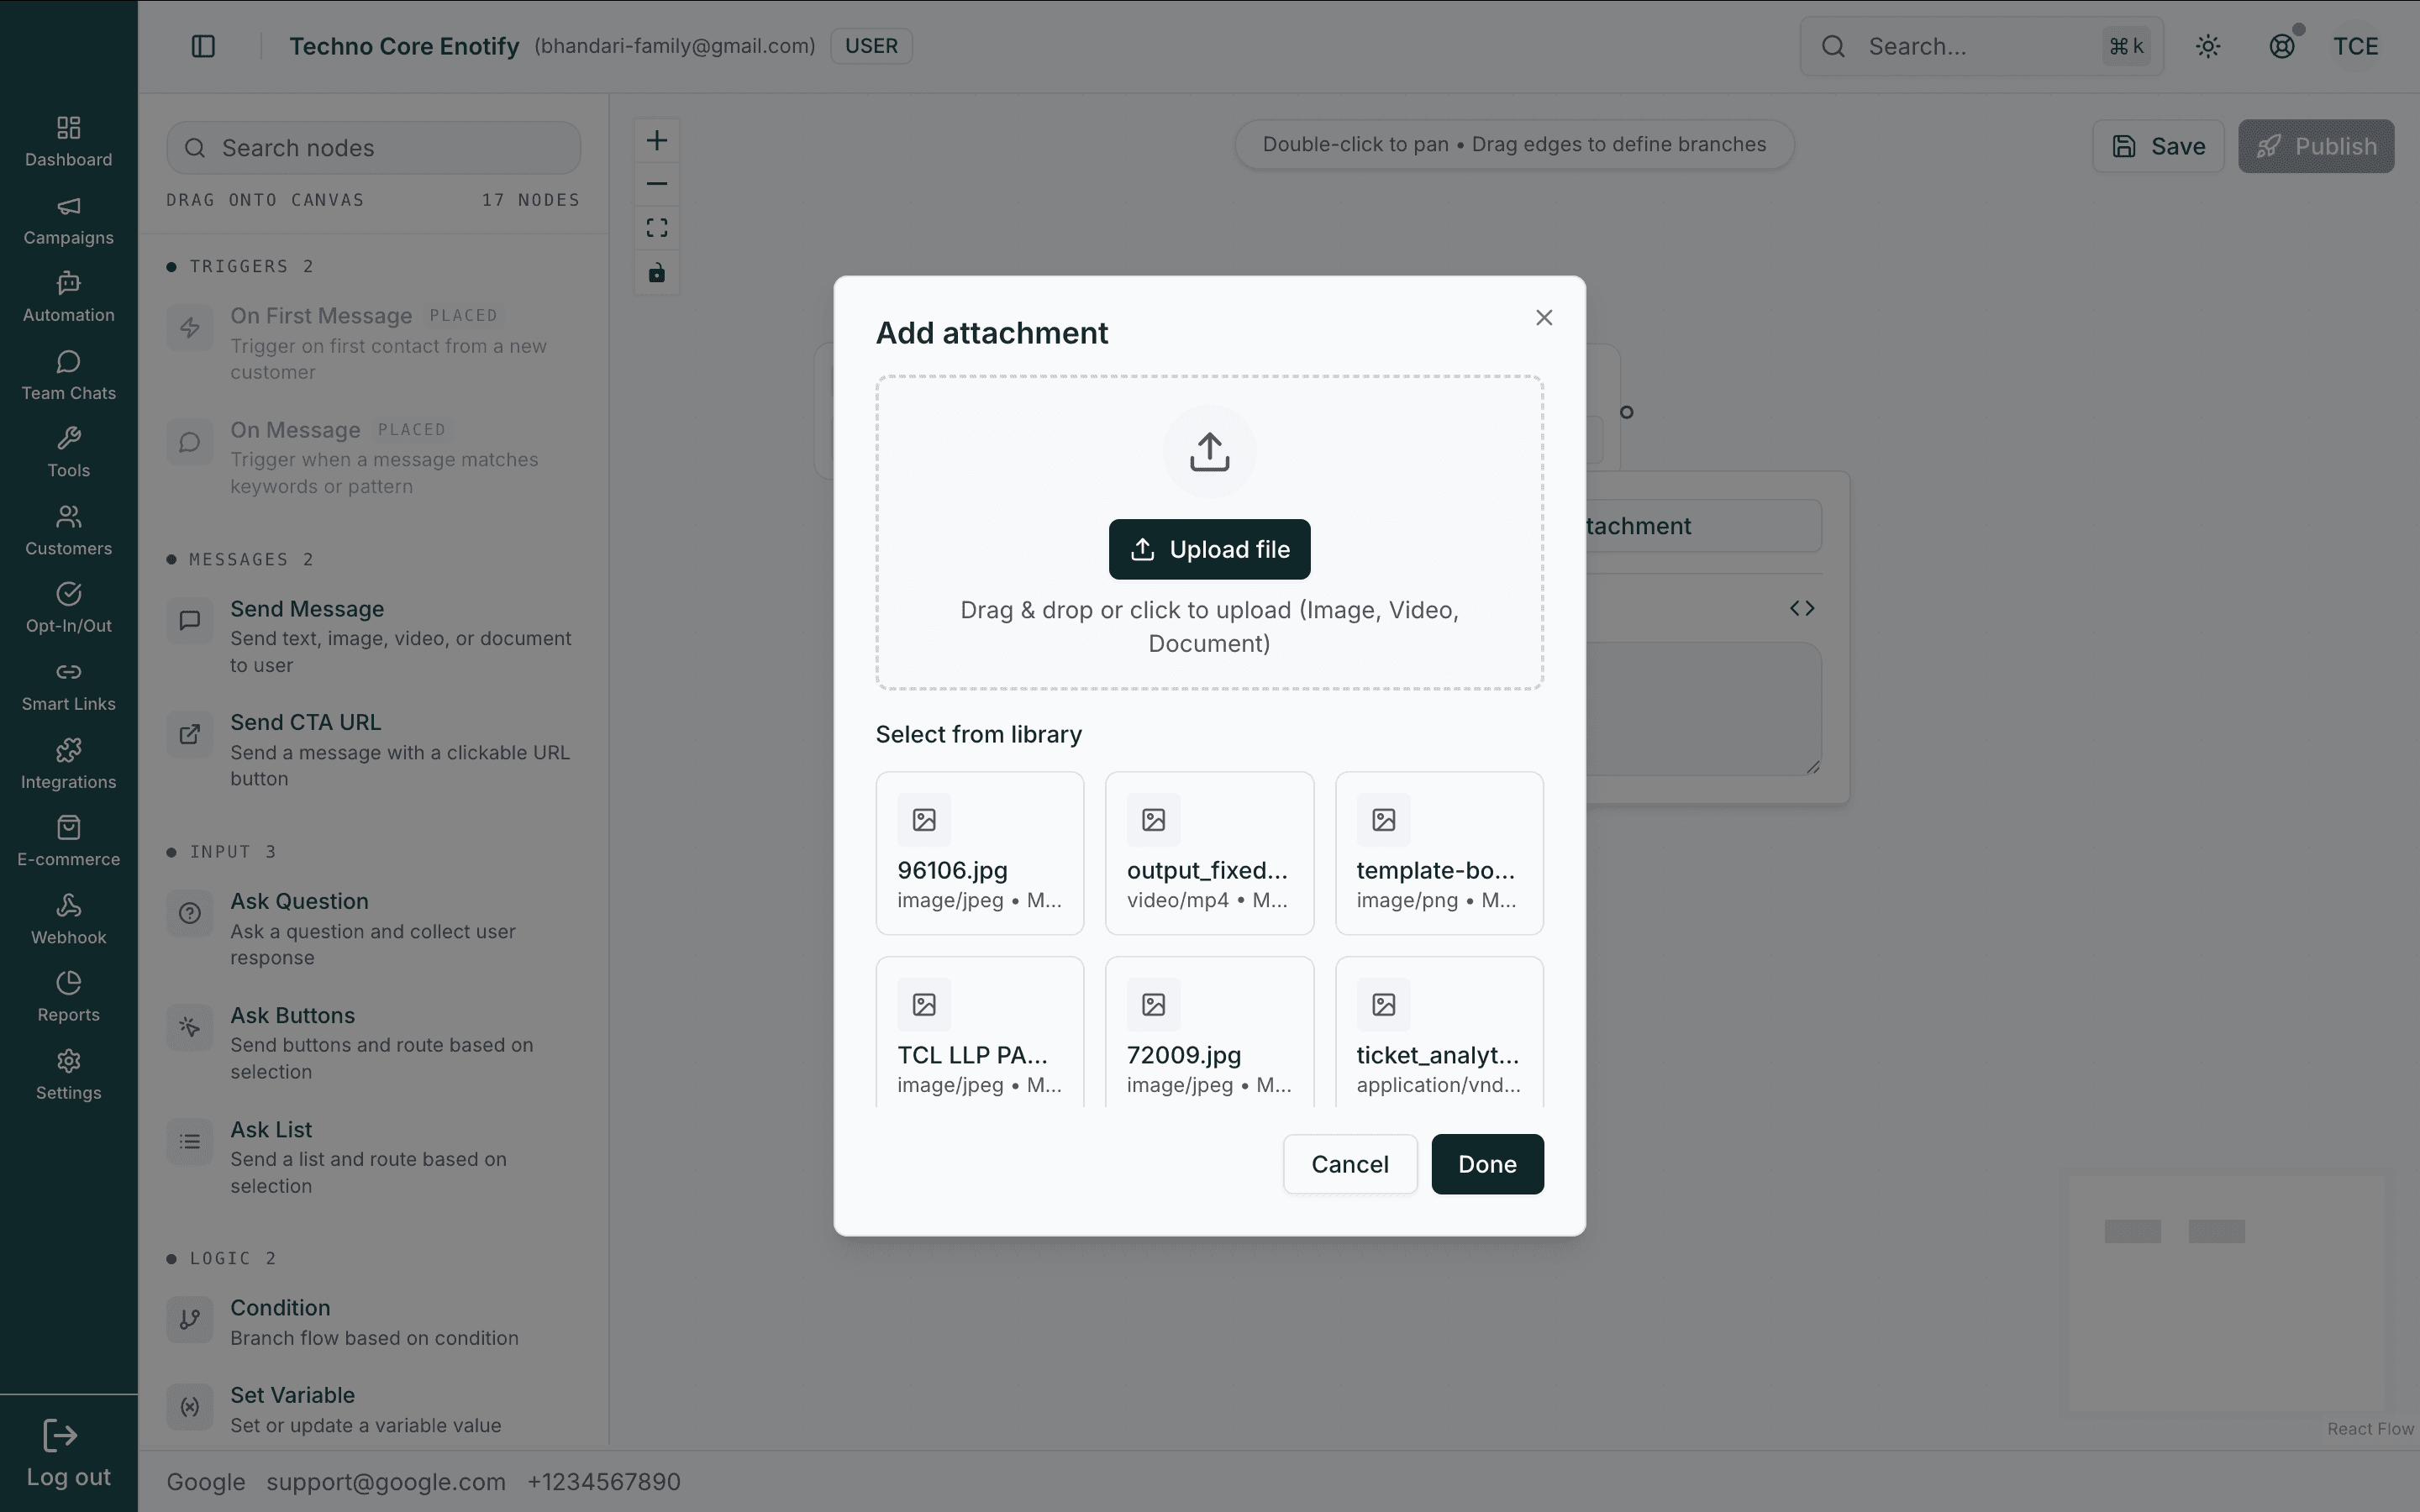Viewport: 2420px width, 1512px height.
Task: Select the Ask List node
Action: click(373, 1157)
